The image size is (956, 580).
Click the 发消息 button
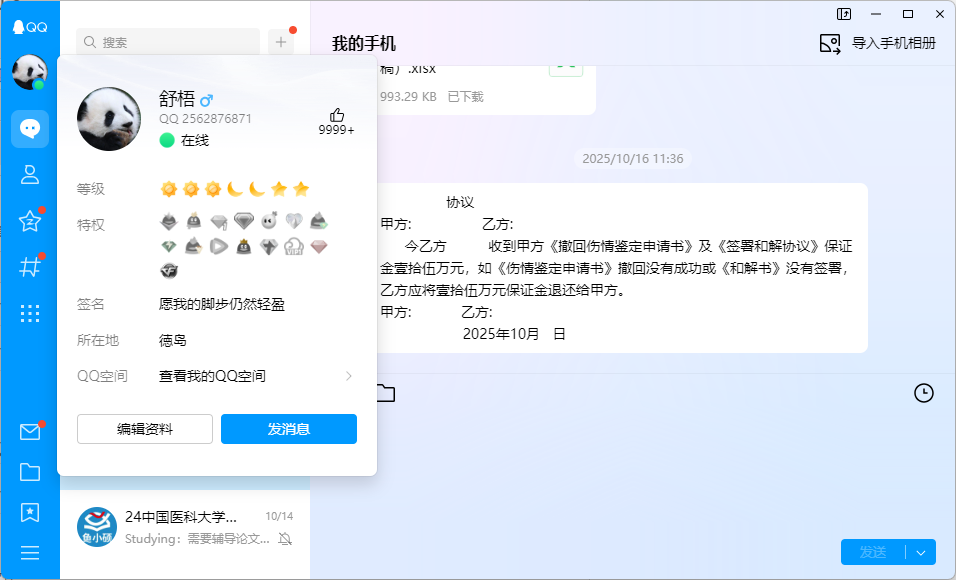pos(289,429)
